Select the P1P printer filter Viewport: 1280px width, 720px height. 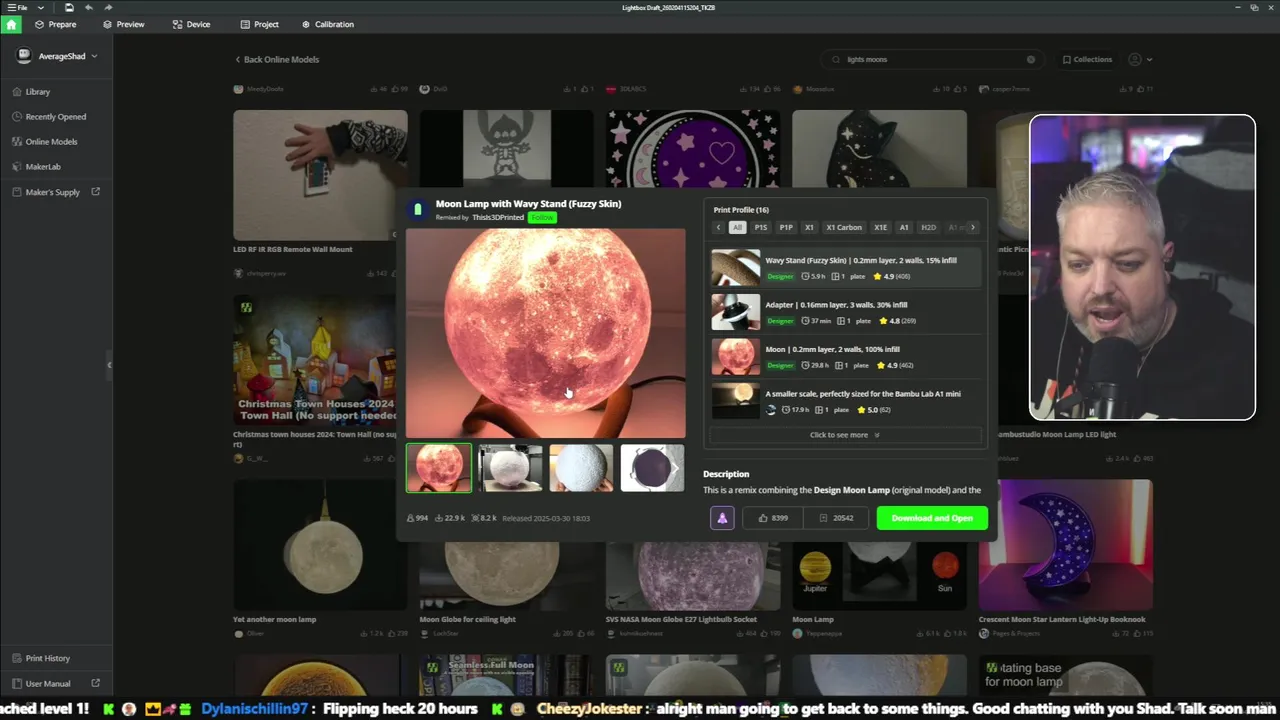point(786,227)
